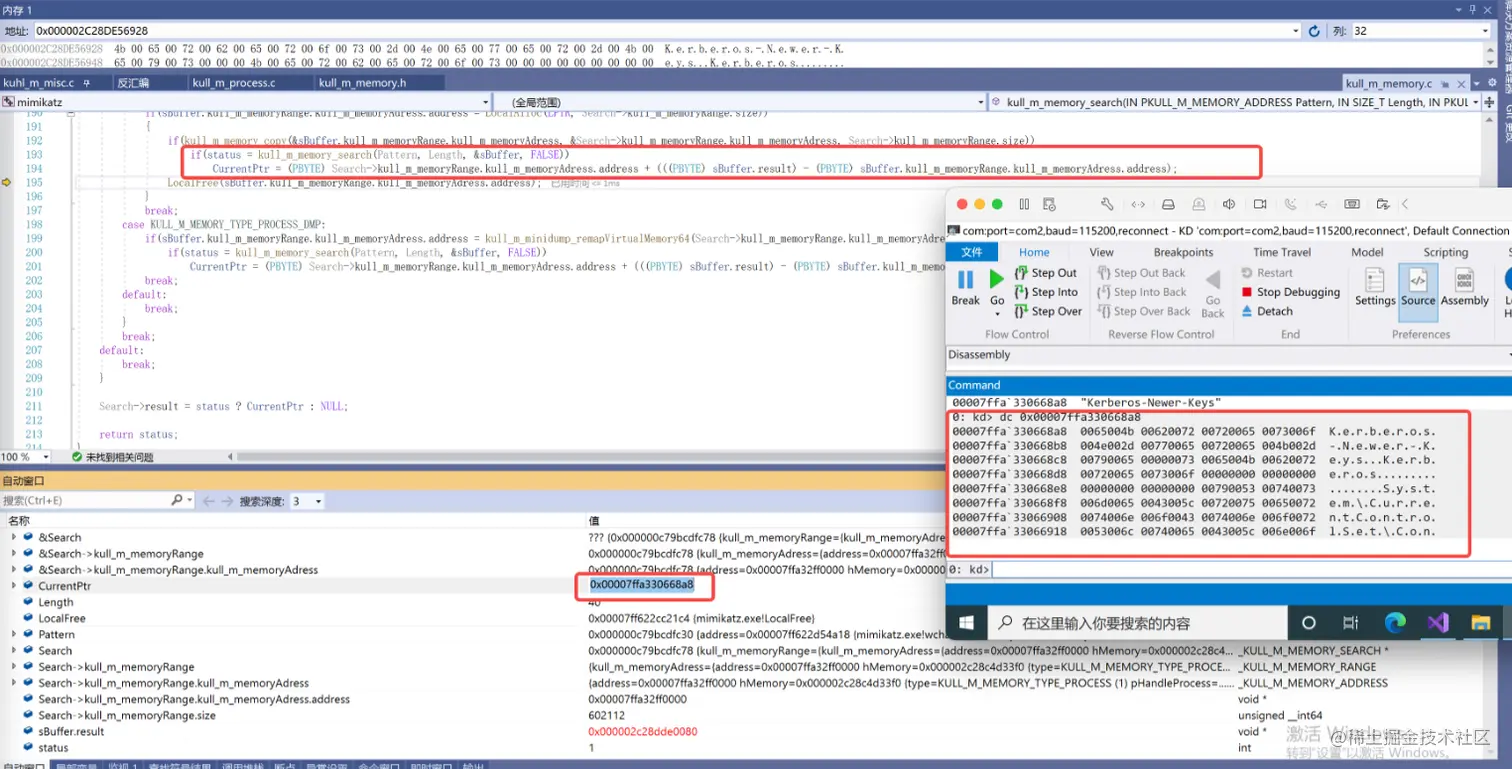The height and width of the screenshot is (769, 1512).
Task: Click Step Over in Flow Control
Action: point(1048,311)
